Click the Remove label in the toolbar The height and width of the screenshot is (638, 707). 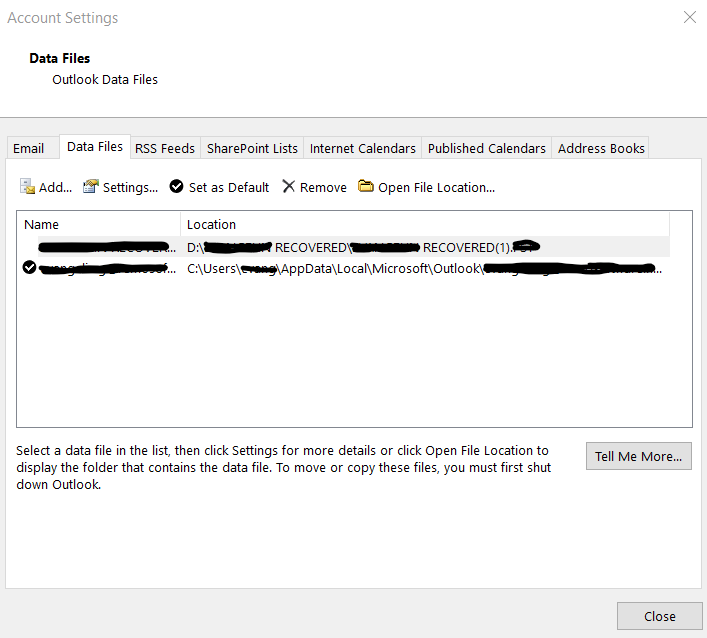click(323, 188)
